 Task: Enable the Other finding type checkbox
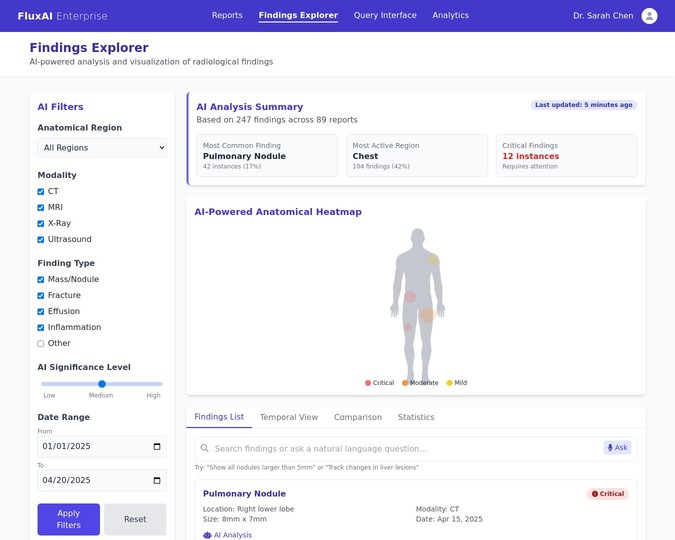click(41, 344)
